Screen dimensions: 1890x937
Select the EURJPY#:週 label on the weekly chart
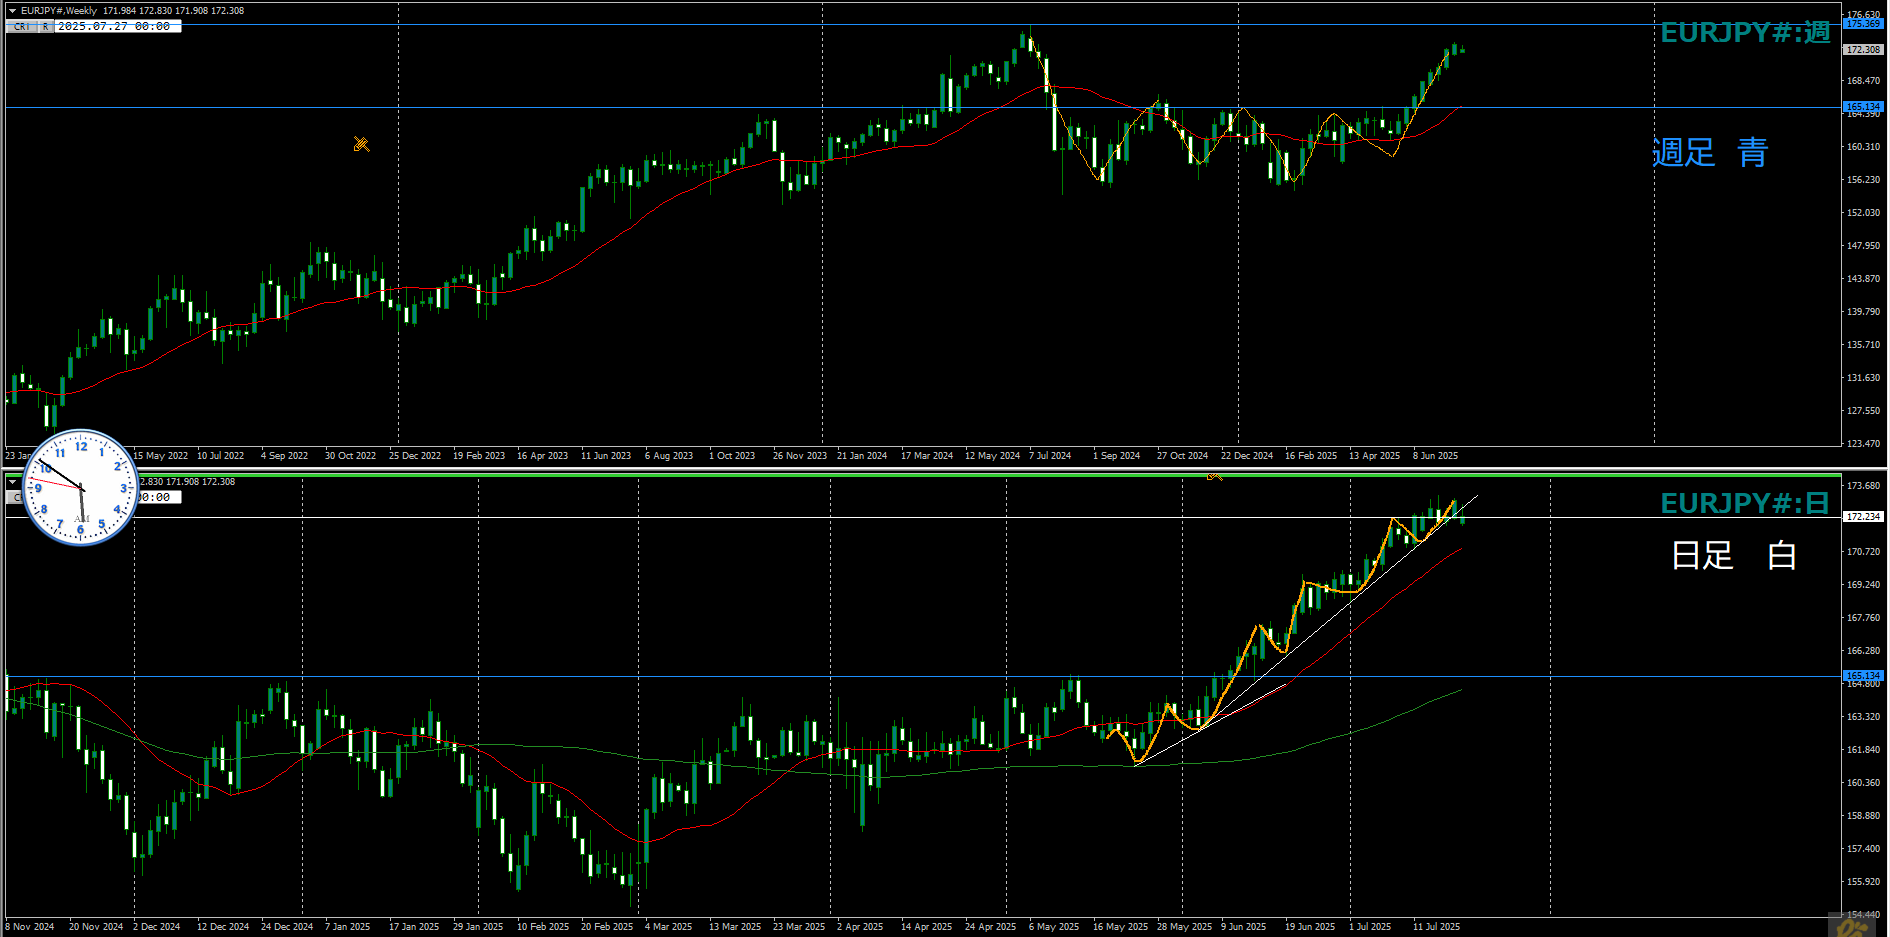click(1746, 33)
